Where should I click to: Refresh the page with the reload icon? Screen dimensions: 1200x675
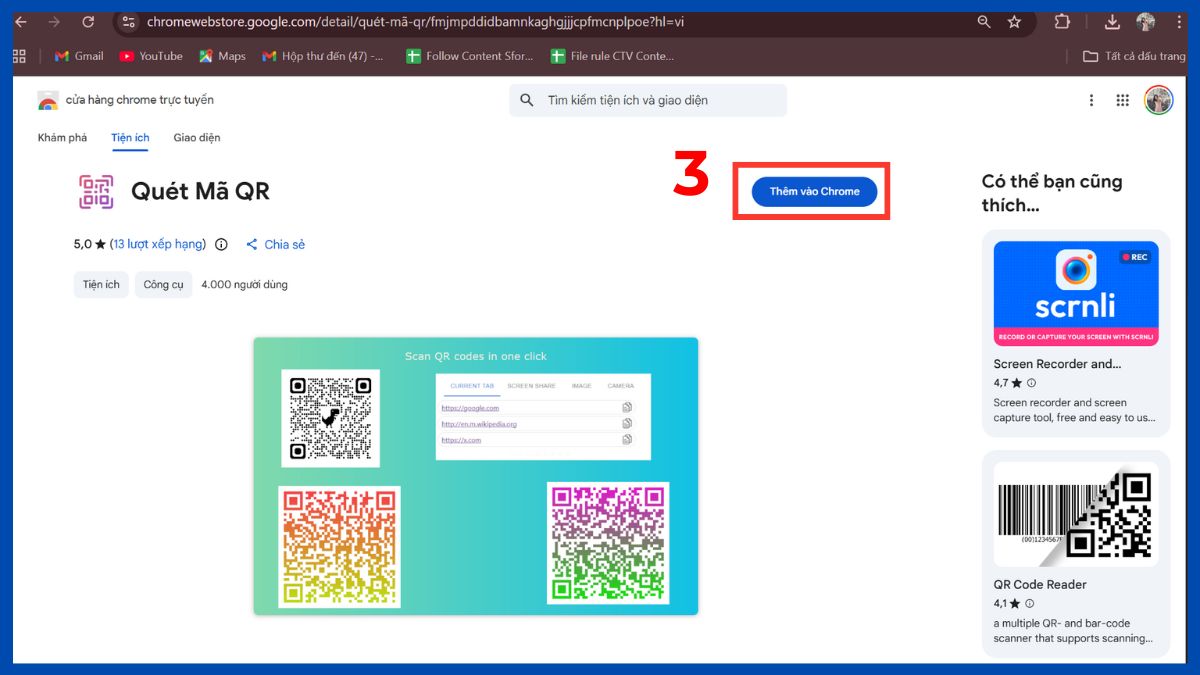coord(89,21)
